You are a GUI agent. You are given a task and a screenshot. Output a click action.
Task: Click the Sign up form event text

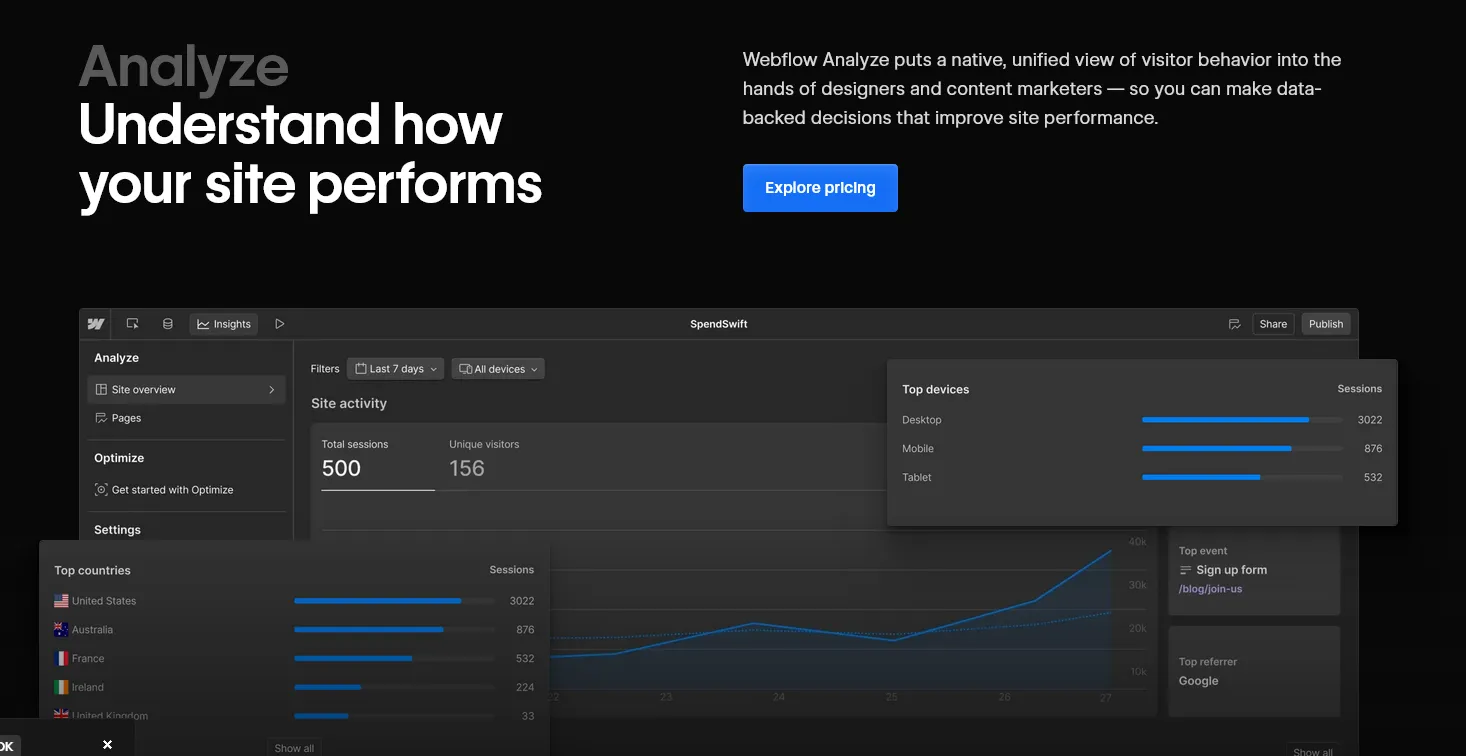coord(1231,570)
